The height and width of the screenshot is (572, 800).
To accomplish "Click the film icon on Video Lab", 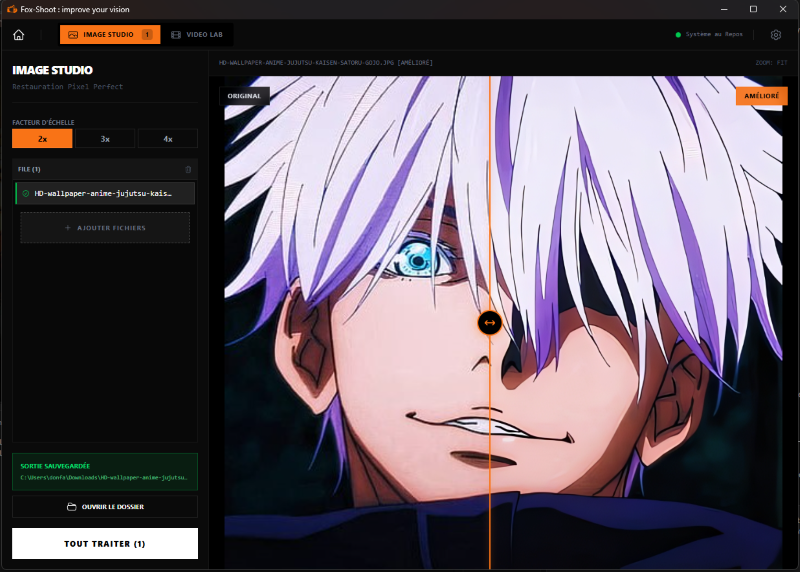I will (x=176, y=35).
